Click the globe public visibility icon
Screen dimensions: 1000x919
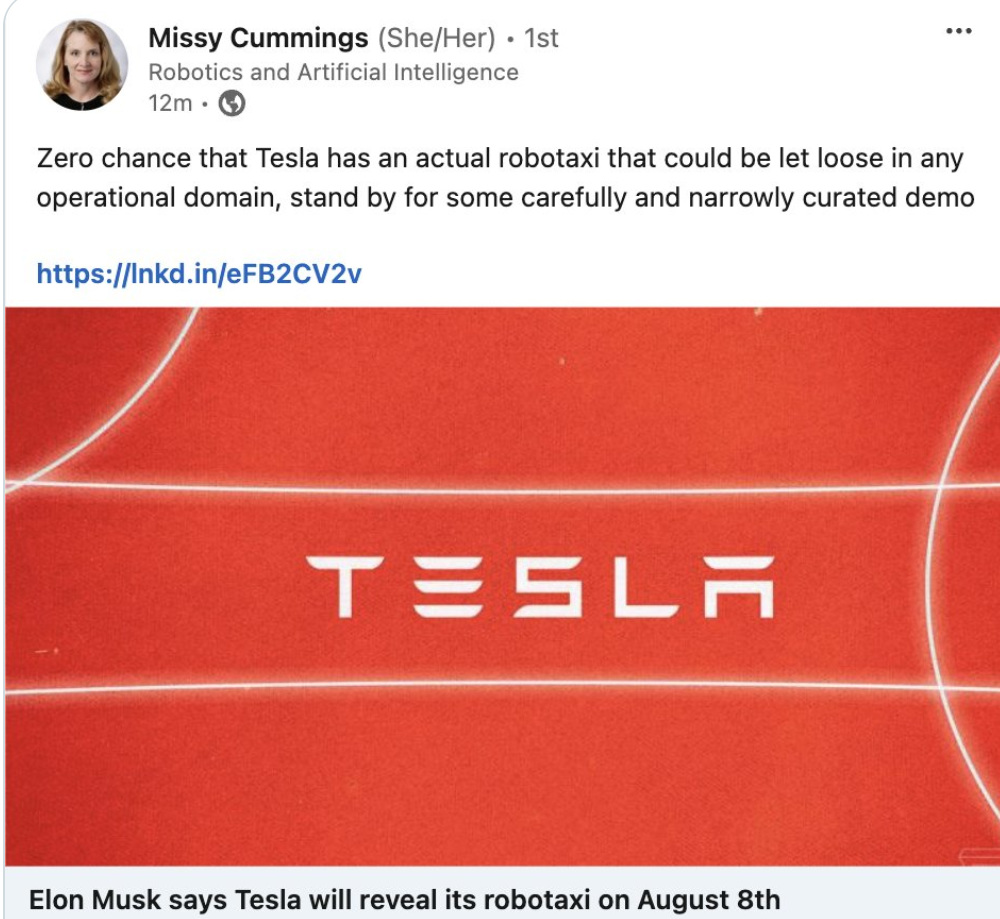[x=232, y=103]
